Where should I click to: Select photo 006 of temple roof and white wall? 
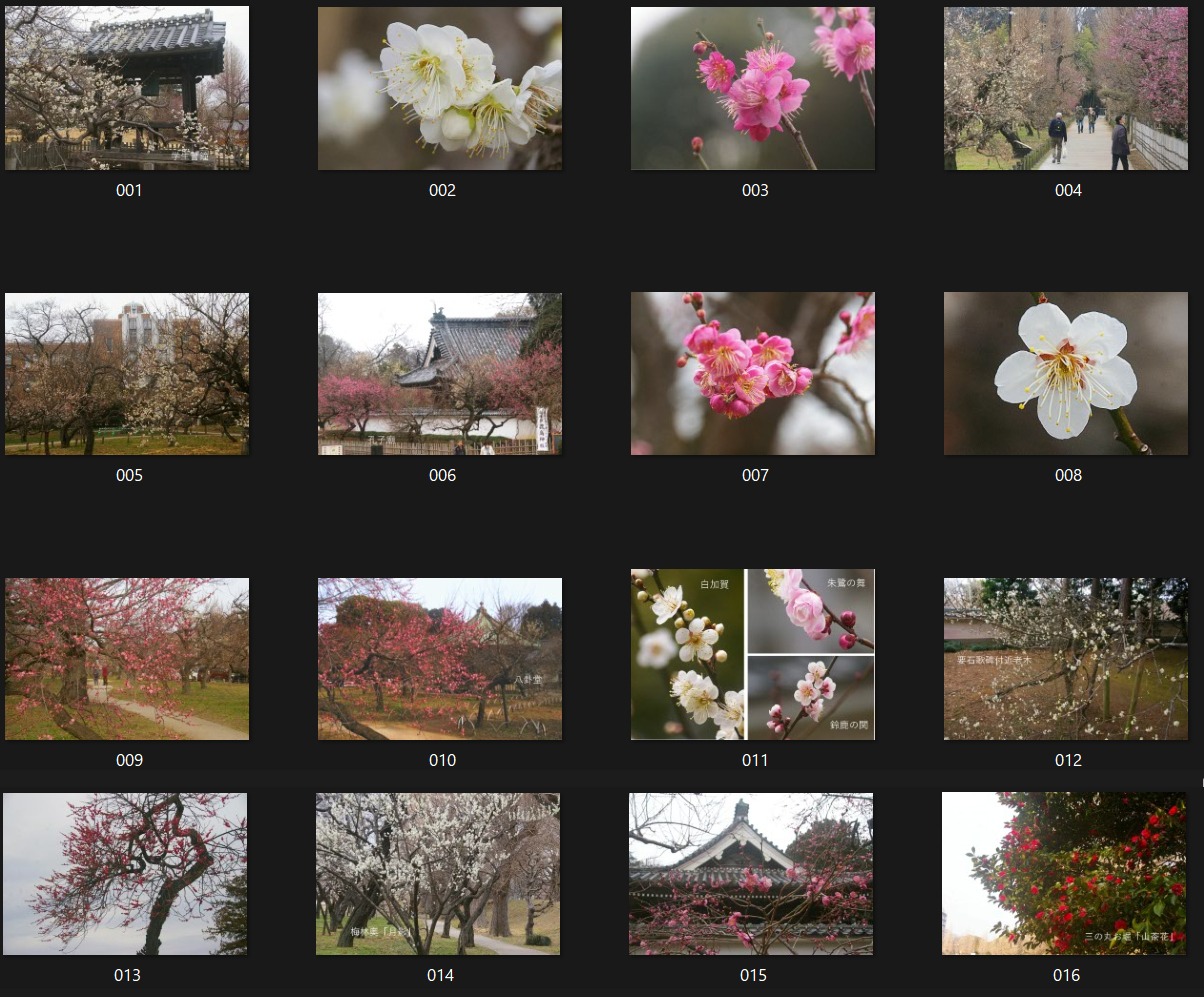440,374
